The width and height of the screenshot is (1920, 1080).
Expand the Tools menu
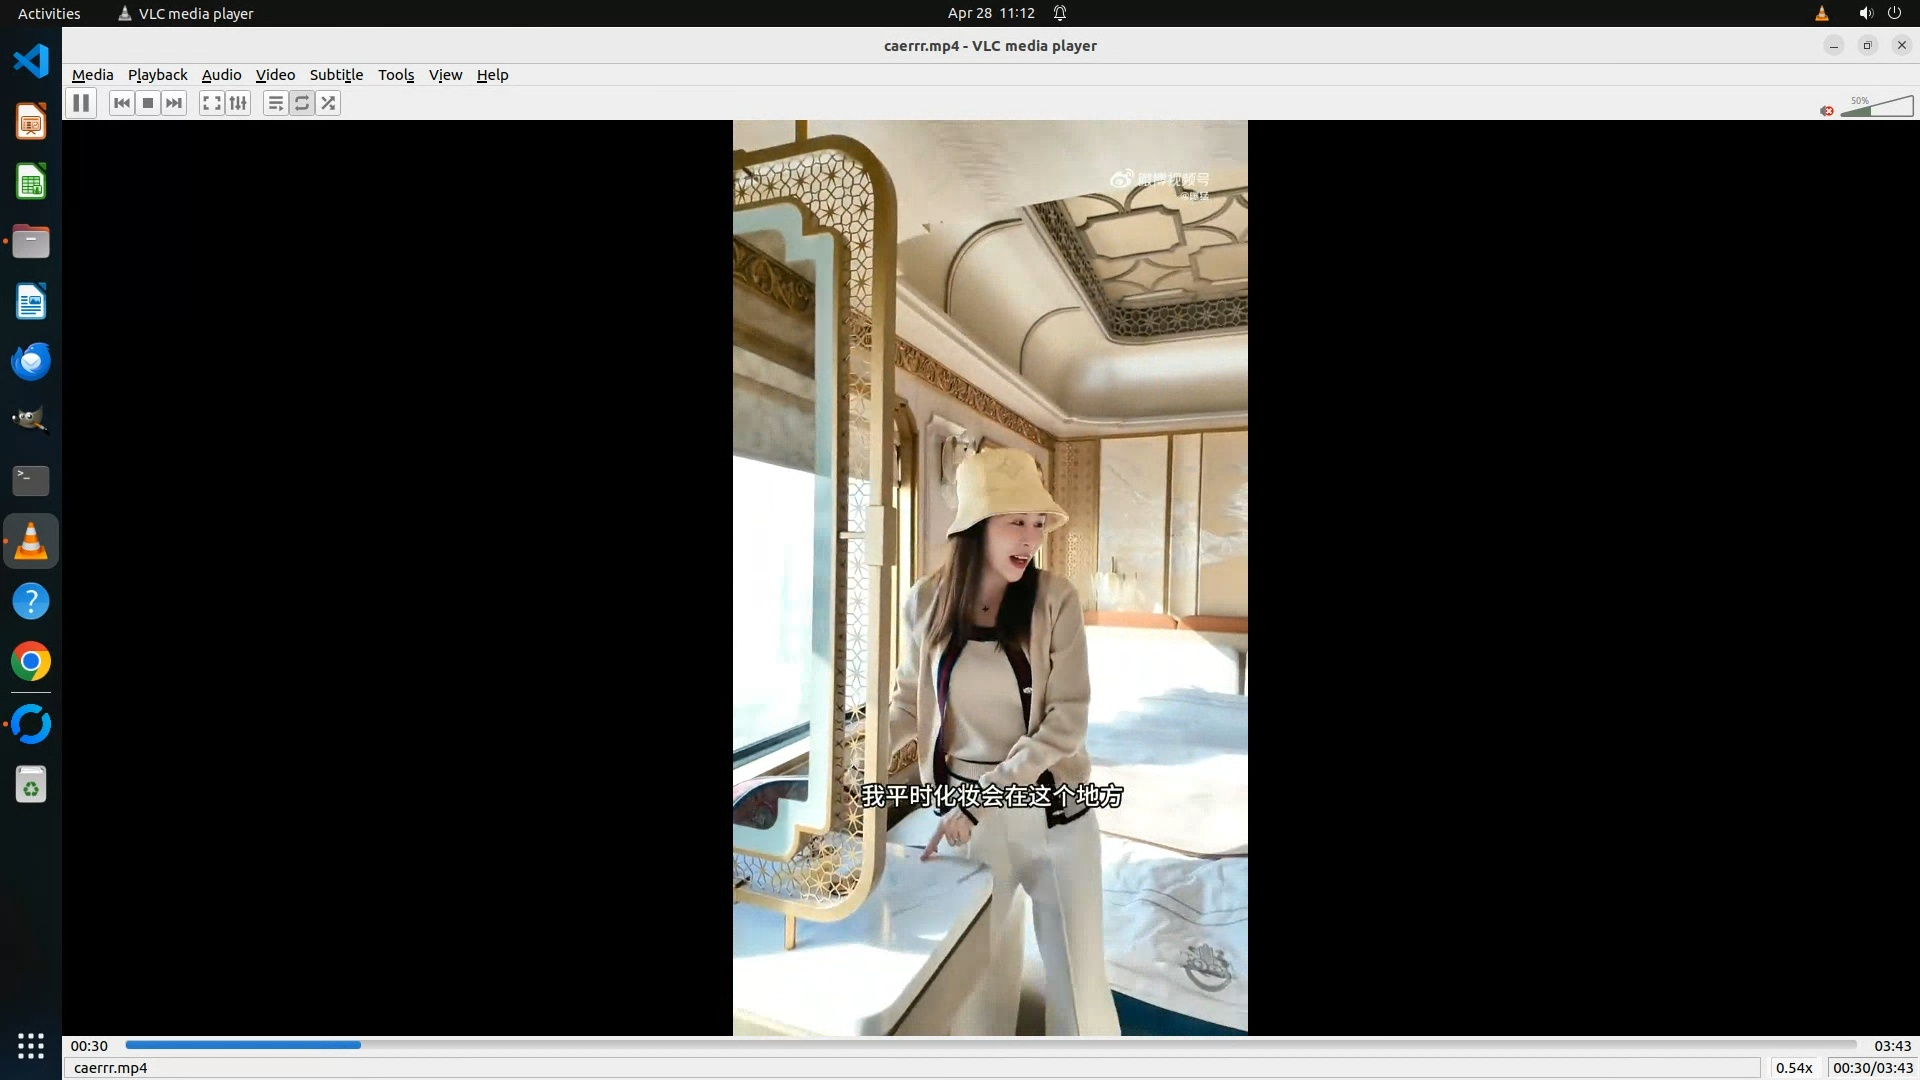coord(395,75)
